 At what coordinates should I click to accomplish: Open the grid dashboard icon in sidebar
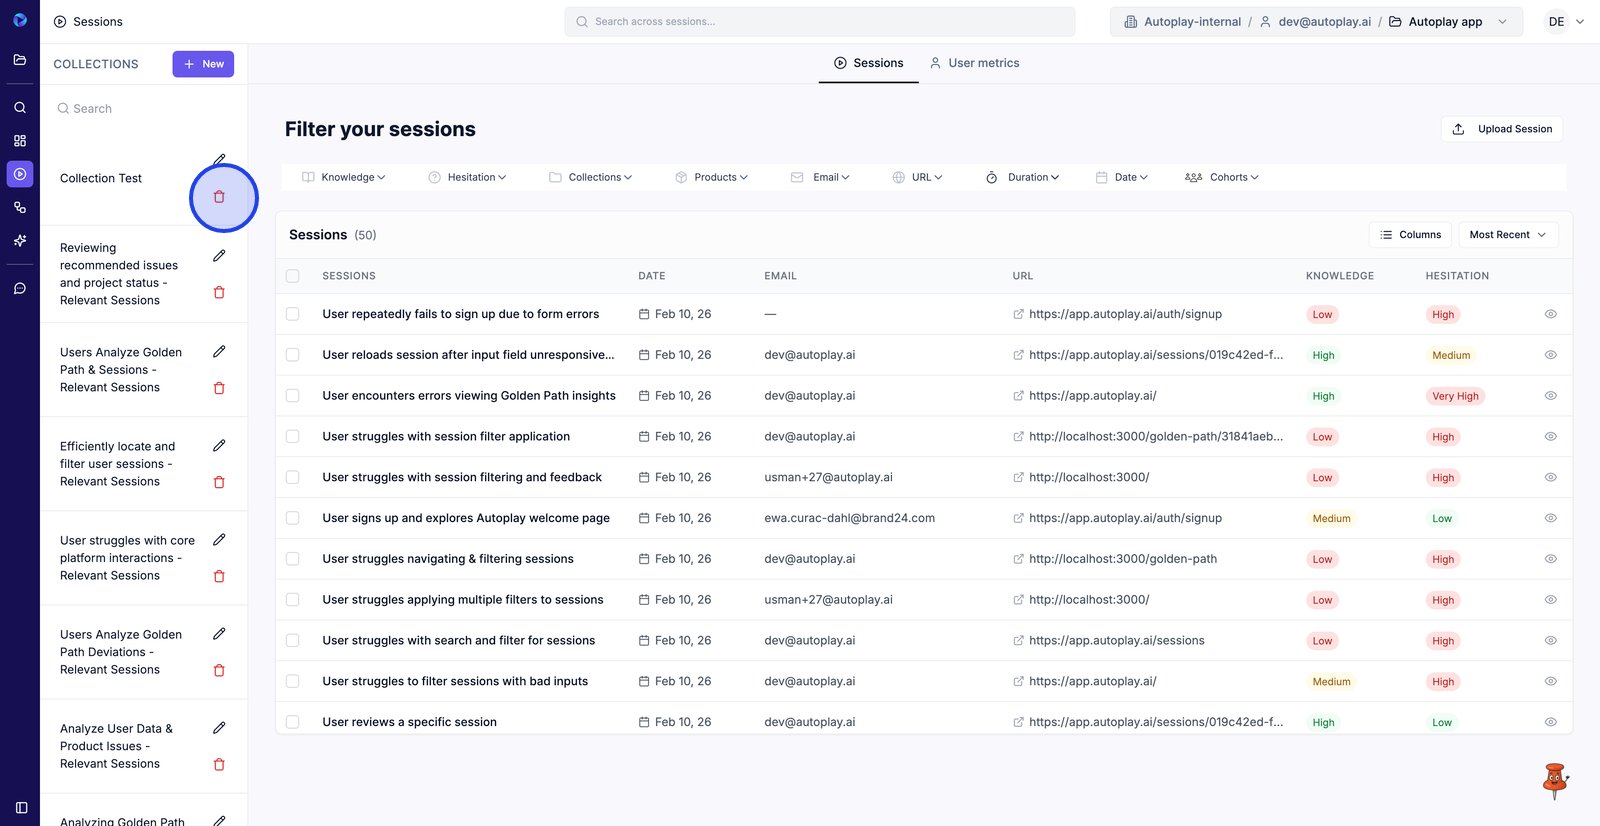20,141
